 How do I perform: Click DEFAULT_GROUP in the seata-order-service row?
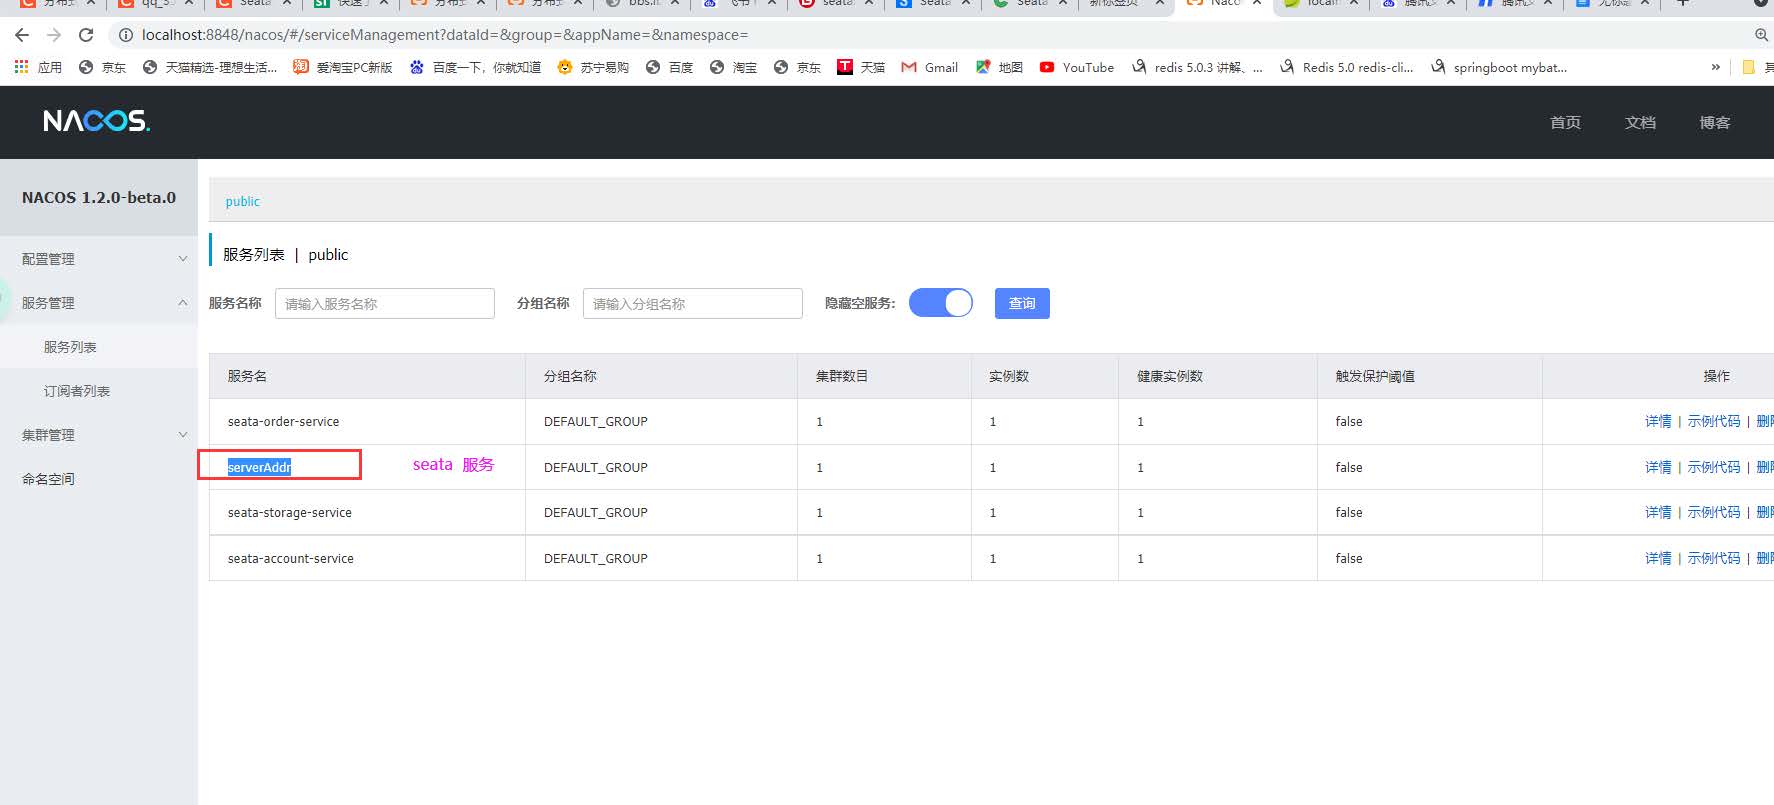pos(596,421)
